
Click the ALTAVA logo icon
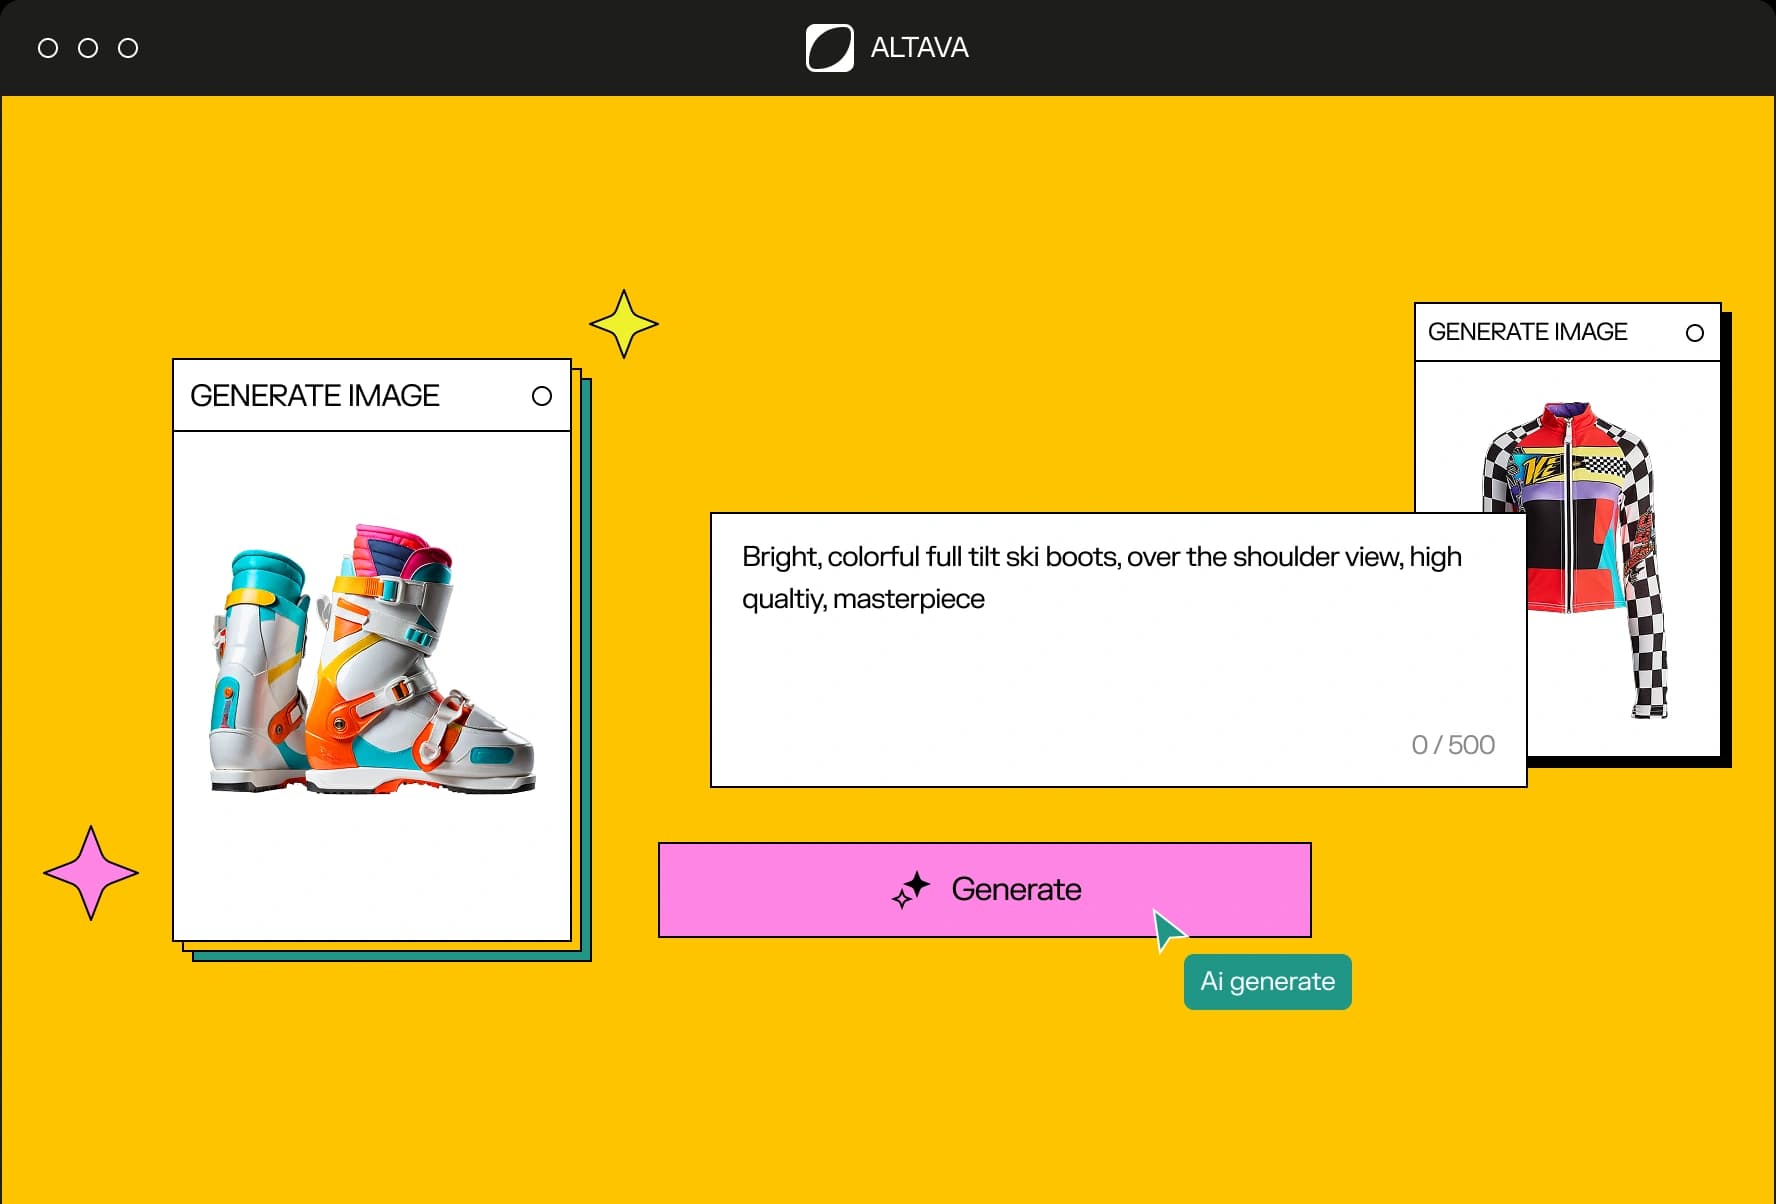[x=829, y=48]
